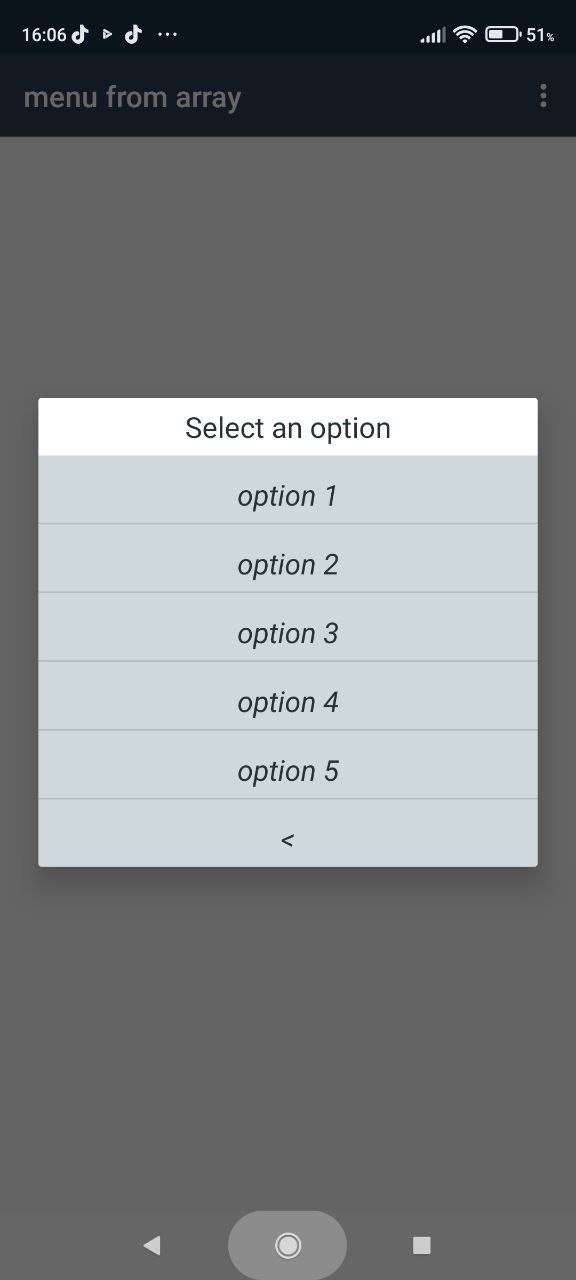This screenshot has width=576, height=1280.
Task: Tap the Select an option header
Action: 288,428
